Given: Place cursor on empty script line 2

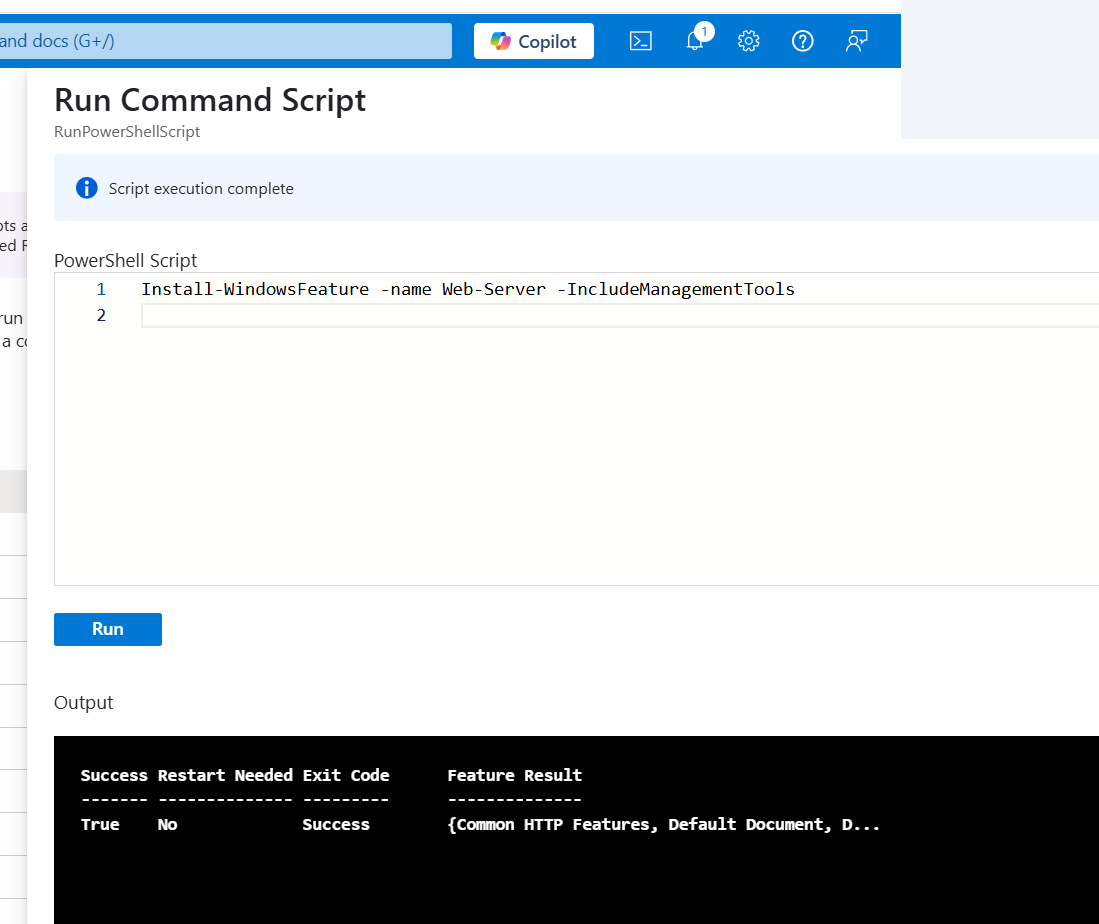Looking at the screenshot, I should point(620,315).
